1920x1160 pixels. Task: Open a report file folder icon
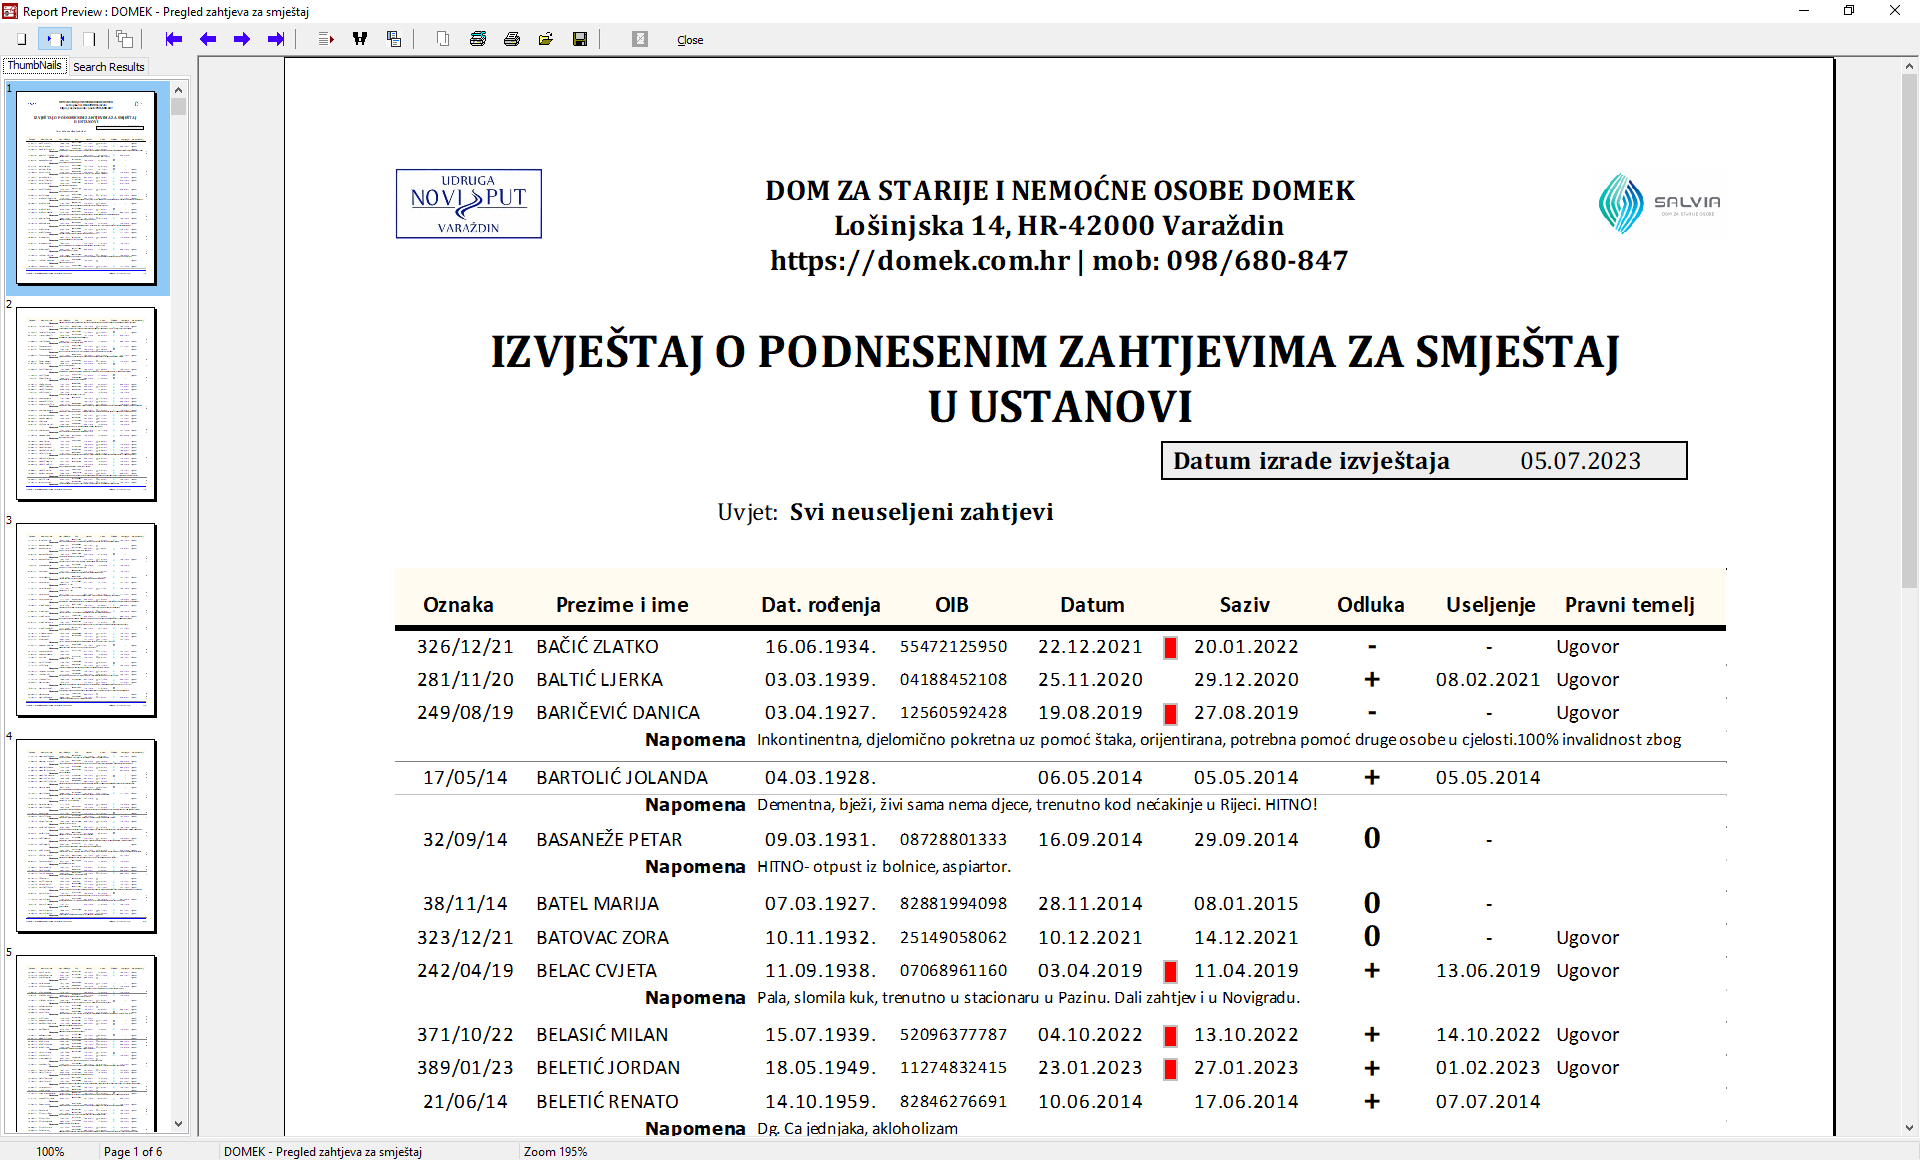point(546,39)
